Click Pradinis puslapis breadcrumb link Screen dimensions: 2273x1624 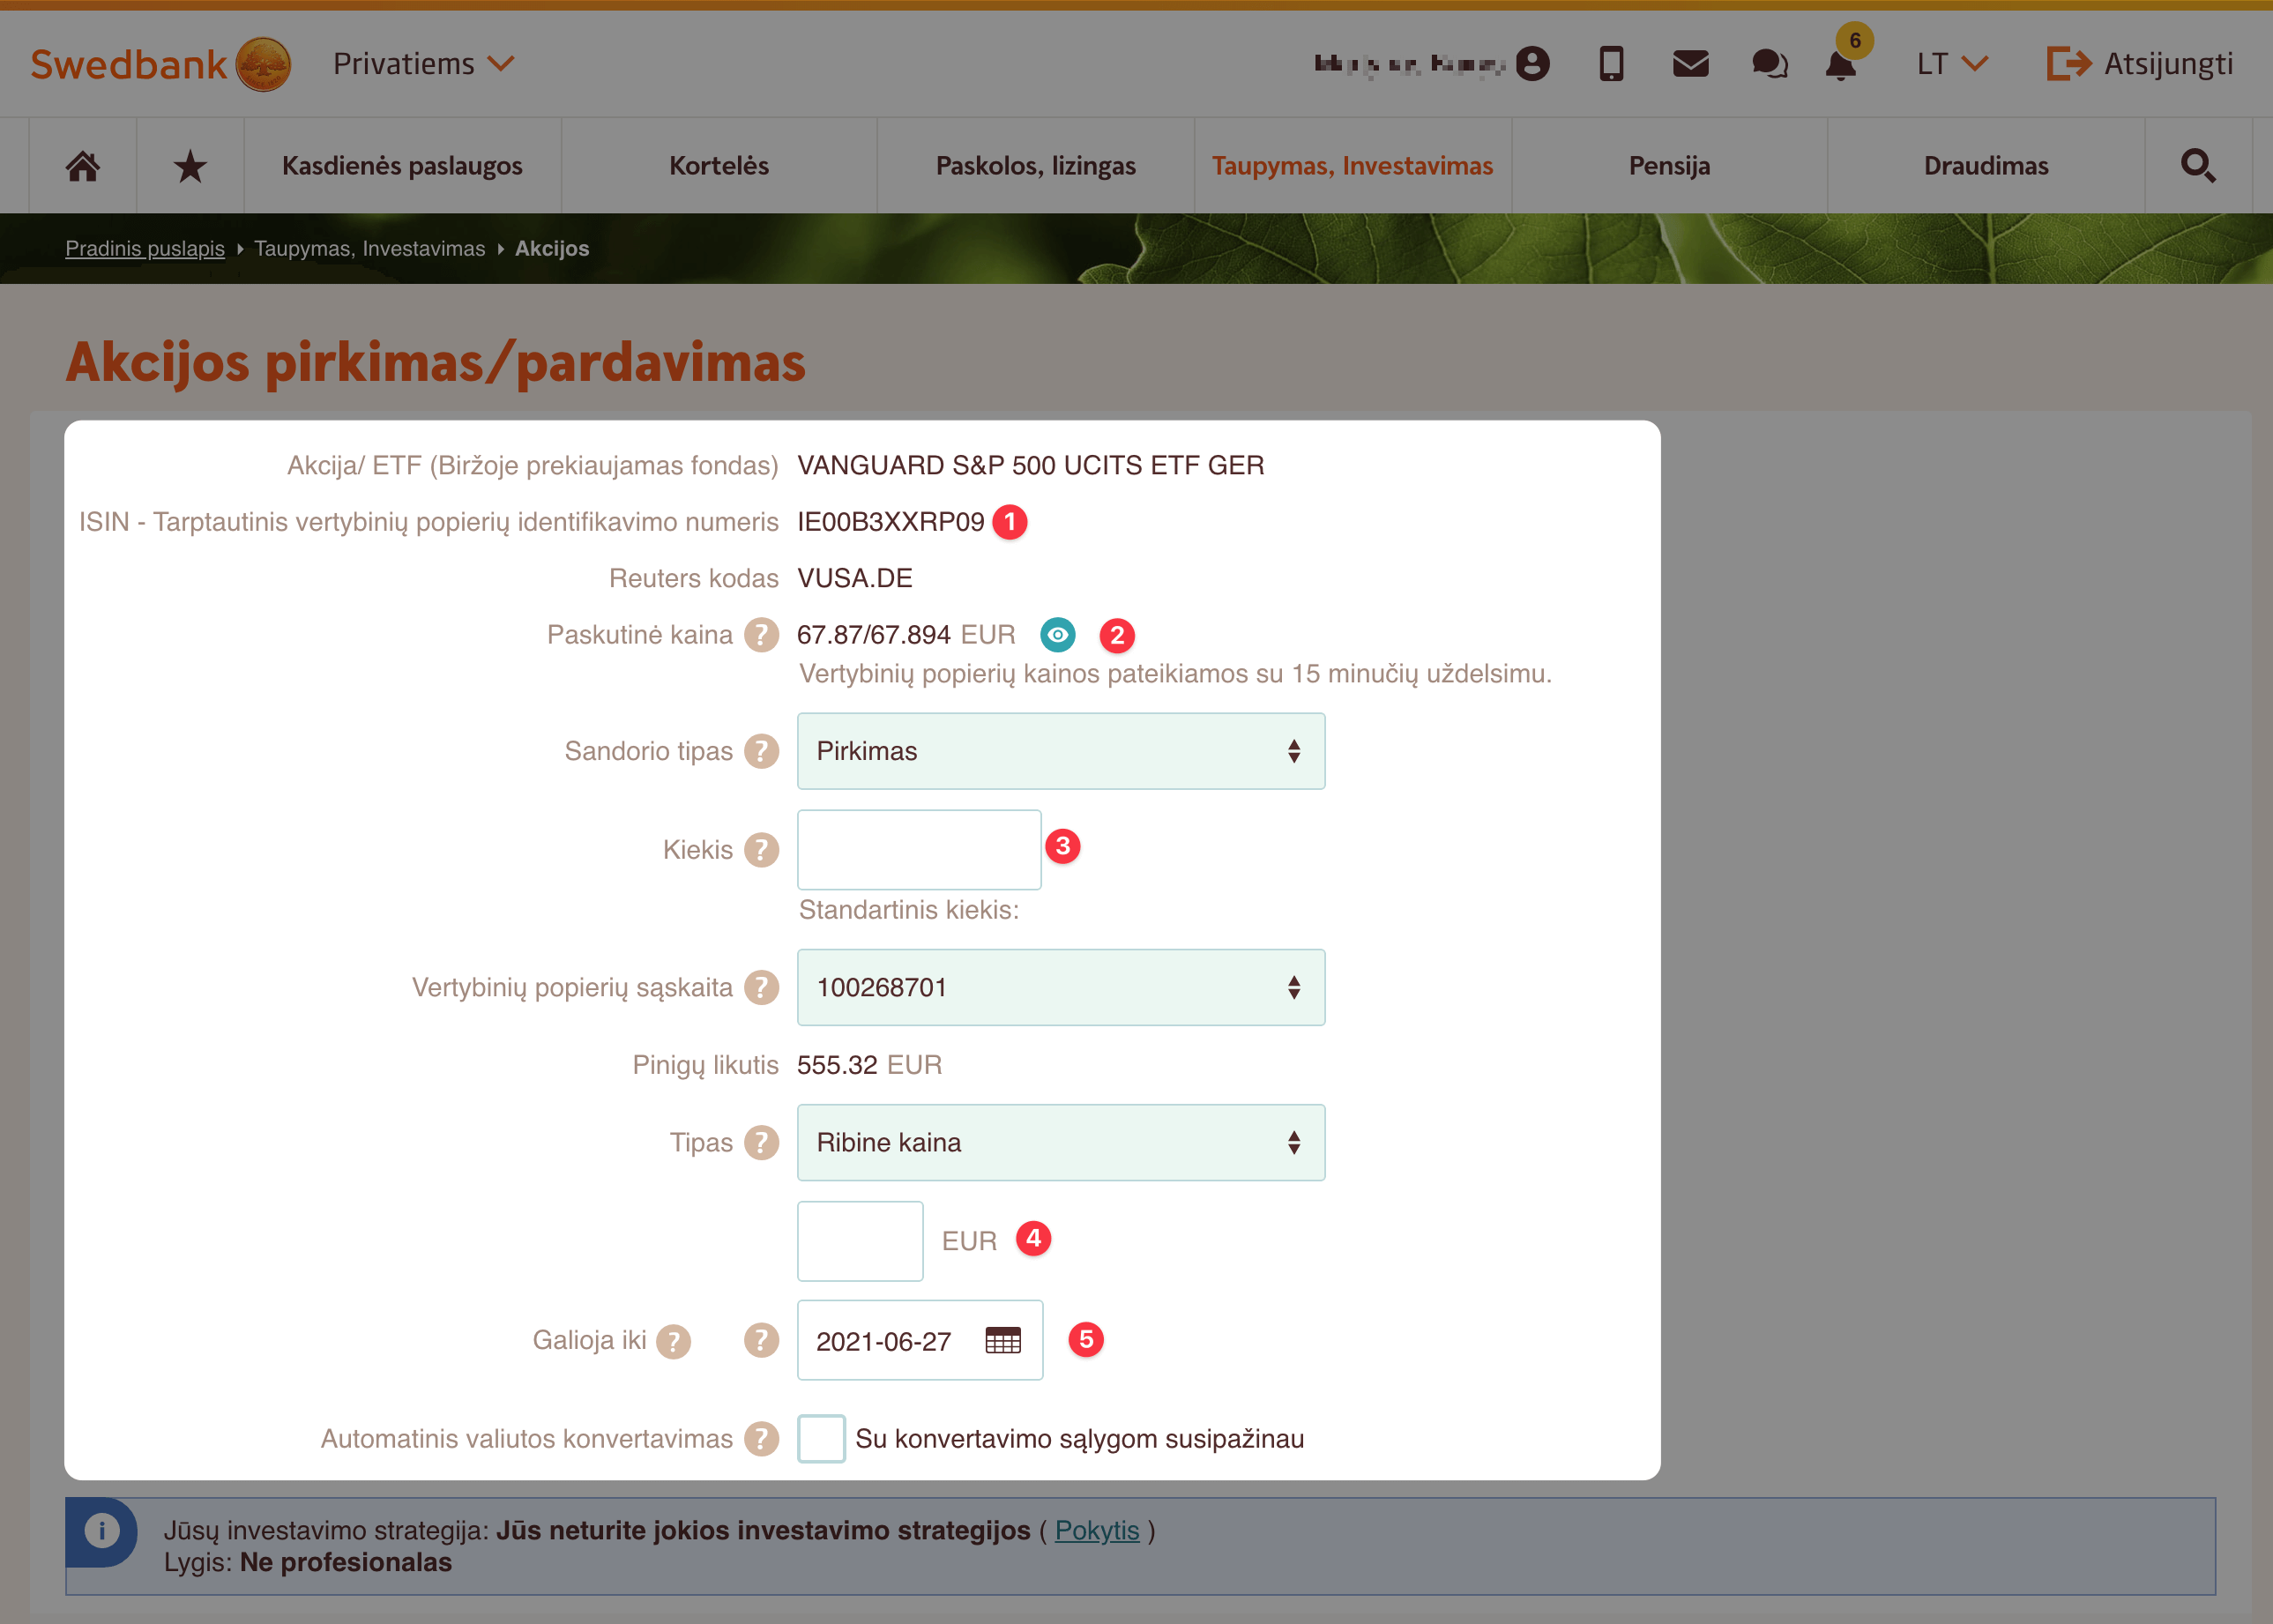145,248
